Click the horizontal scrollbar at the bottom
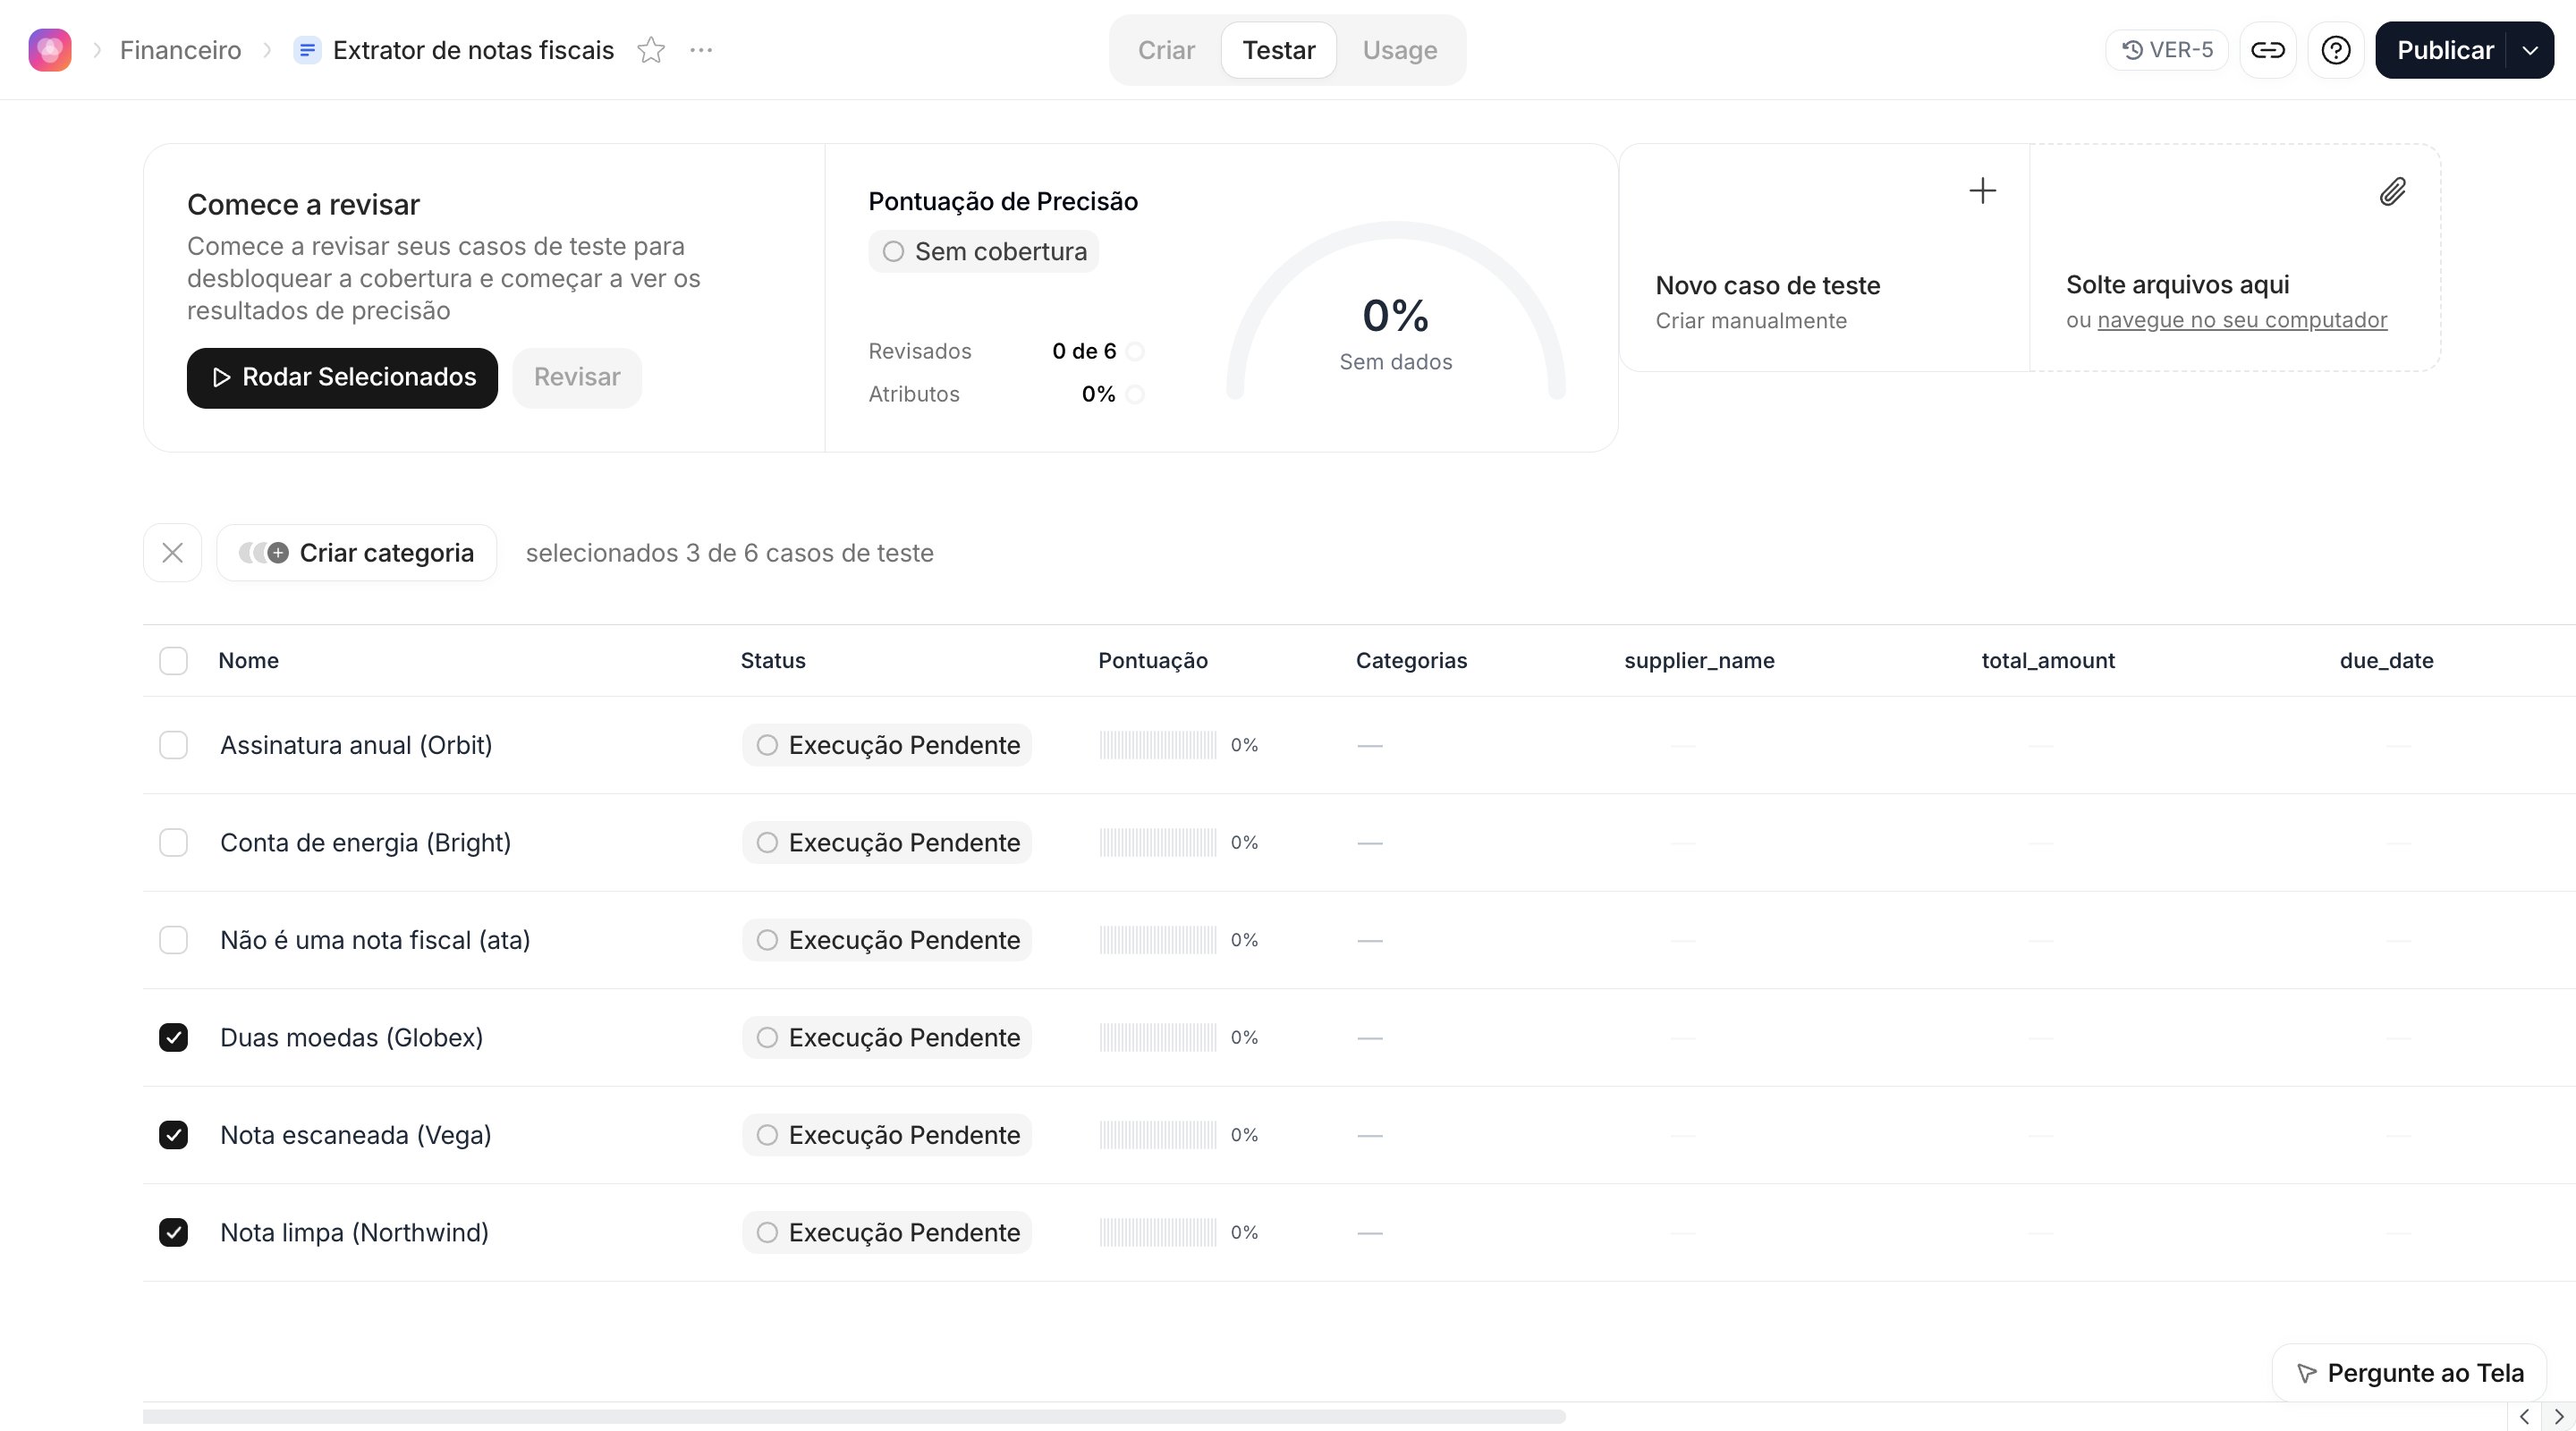2576x1431 pixels. click(x=854, y=1417)
